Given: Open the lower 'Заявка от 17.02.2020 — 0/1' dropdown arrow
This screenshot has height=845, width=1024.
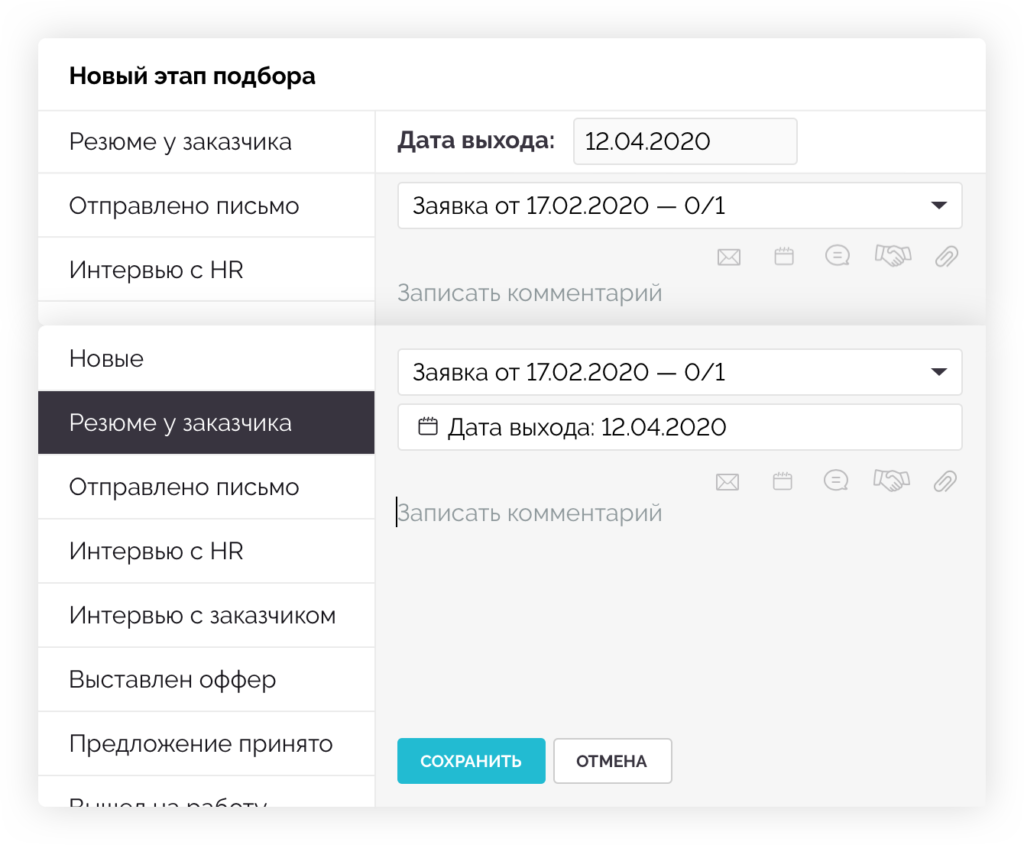Looking at the screenshot, I should [937, 372].
